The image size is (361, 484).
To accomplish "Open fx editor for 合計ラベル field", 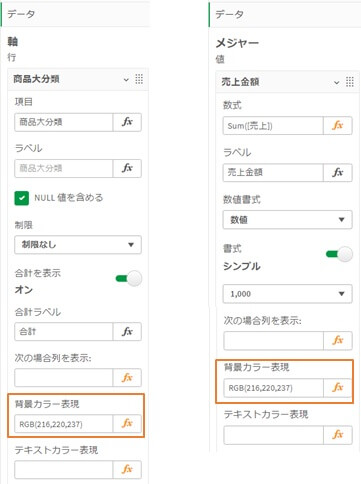I will 127,332.
